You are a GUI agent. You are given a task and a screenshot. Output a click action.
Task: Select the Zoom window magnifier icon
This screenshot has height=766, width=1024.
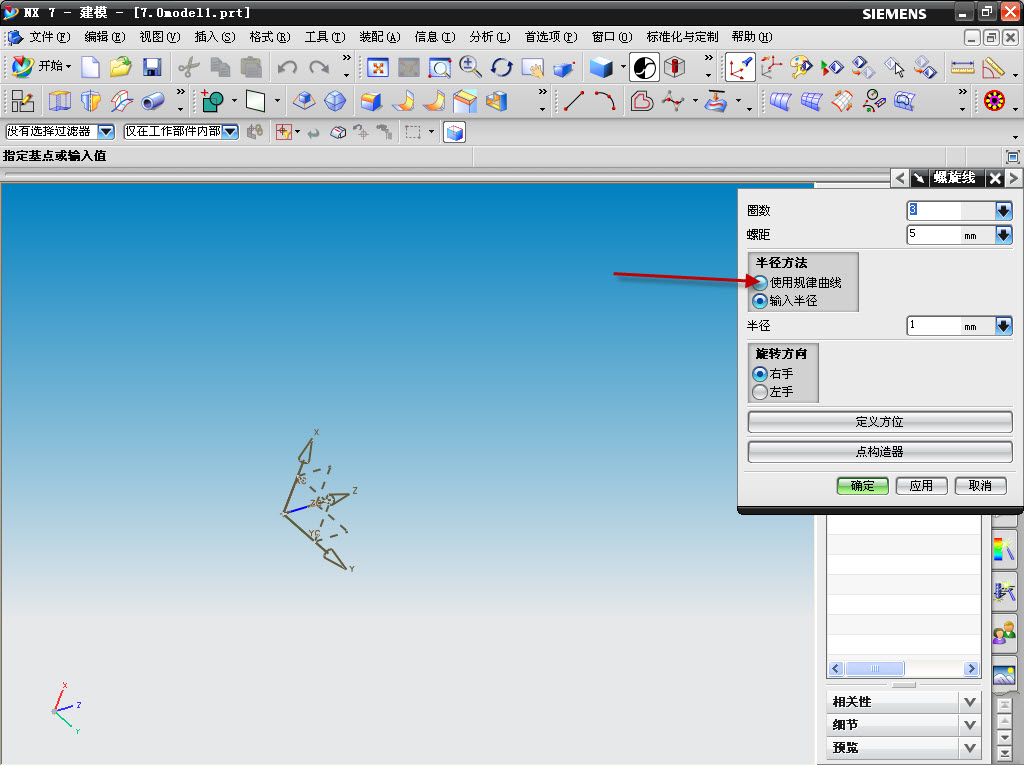(440, 67)
